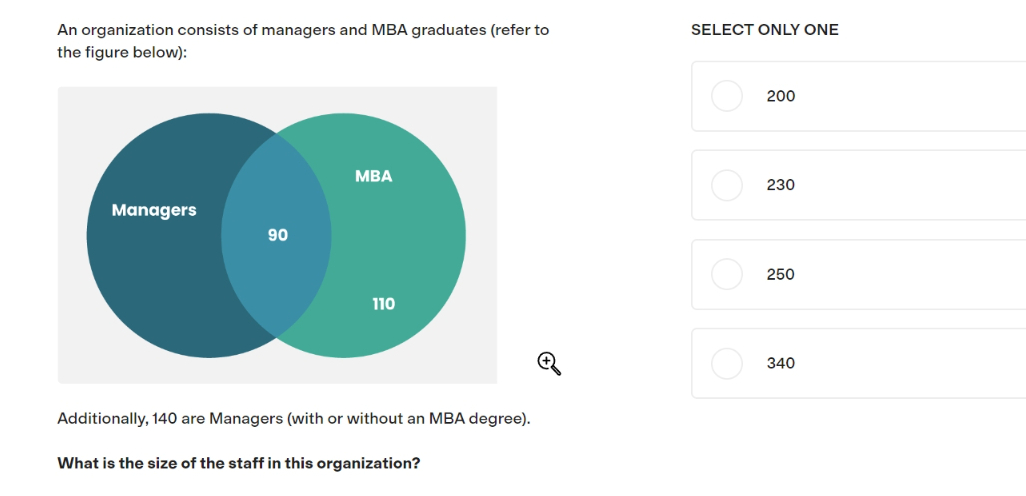1026x496 pixels.
Task: Select the 200 radio button
Action: pos(726,96)
